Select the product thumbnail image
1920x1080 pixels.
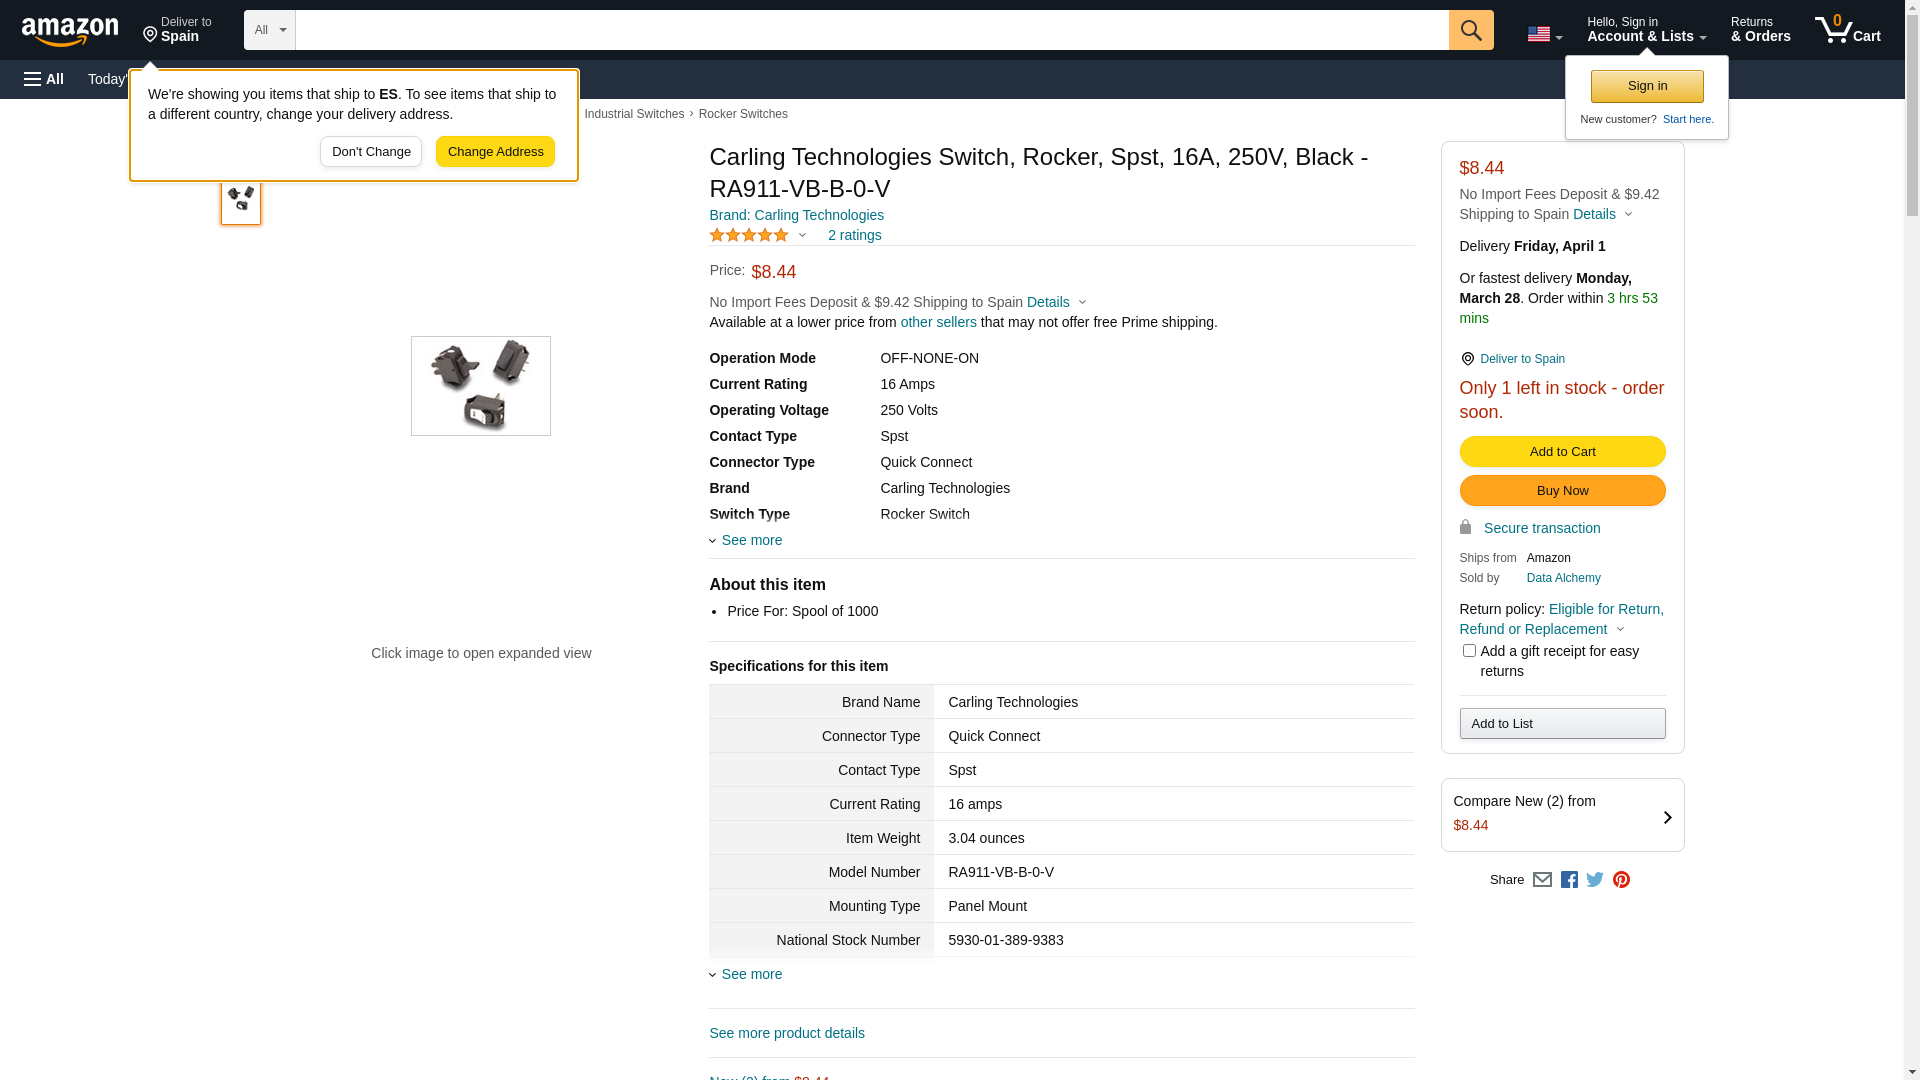pyautogui.click(x=241, y=199)
